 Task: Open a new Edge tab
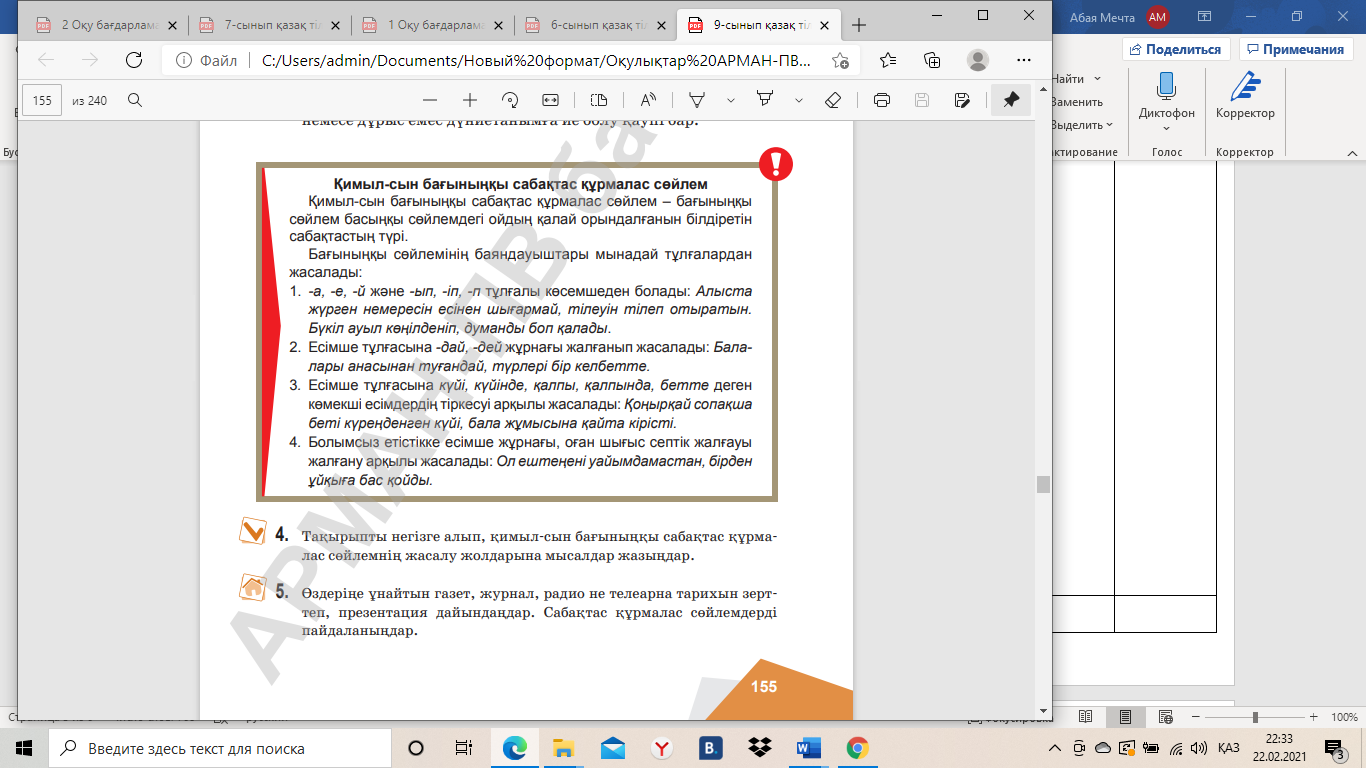pos(858,25)
